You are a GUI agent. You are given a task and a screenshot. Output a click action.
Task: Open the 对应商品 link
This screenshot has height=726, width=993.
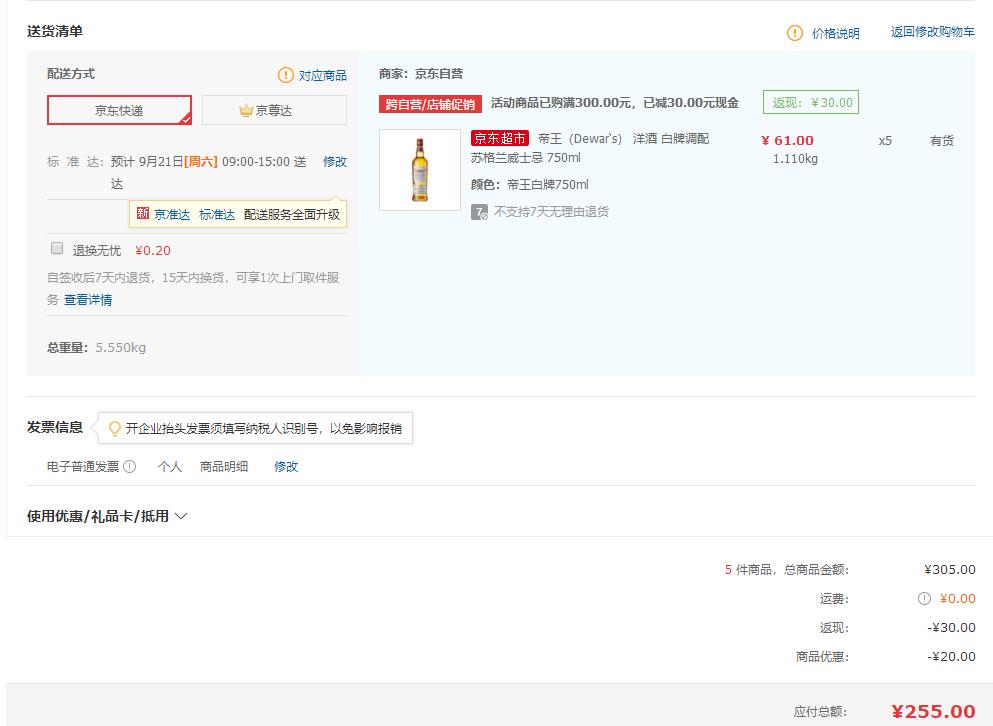tap(322, 75)
